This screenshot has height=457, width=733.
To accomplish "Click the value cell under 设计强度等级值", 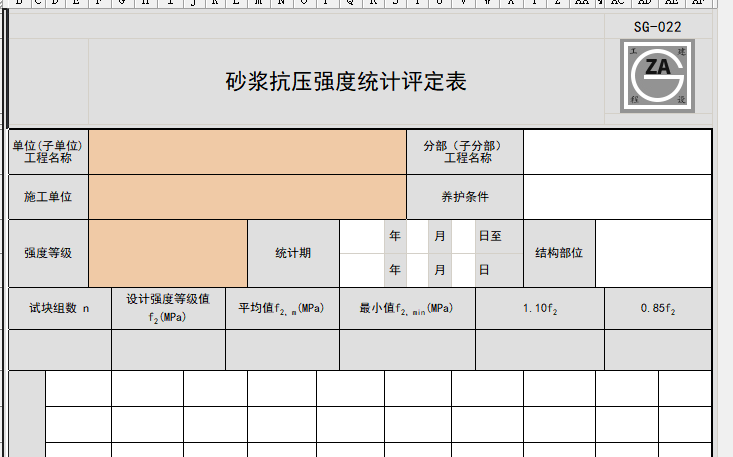I will (x=168, y=350).
